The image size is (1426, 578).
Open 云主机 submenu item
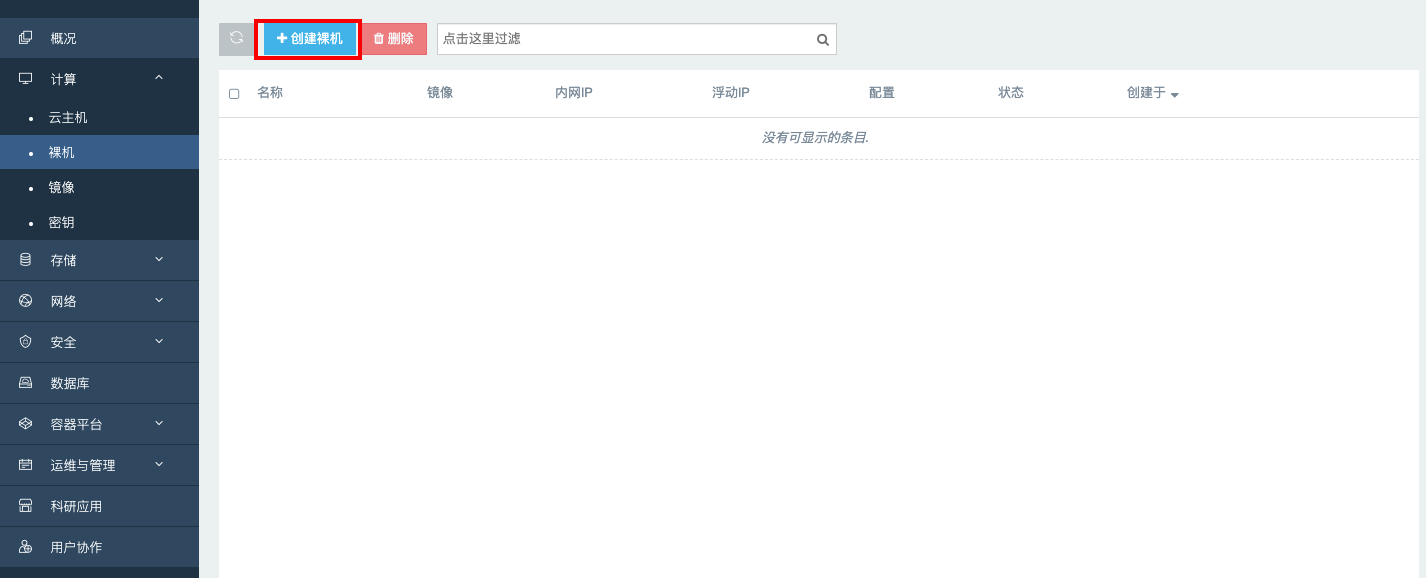tap(99, 117)
